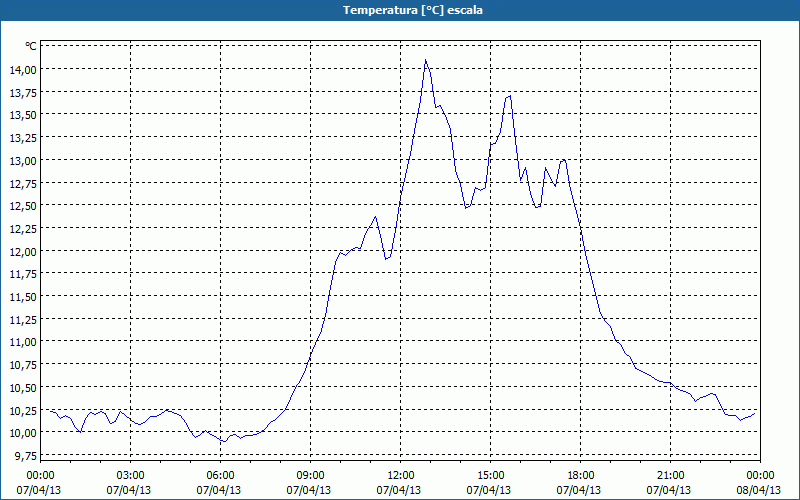Click the 12,00 y-axis value
The image size is (800, 500).
coord(23,252)
